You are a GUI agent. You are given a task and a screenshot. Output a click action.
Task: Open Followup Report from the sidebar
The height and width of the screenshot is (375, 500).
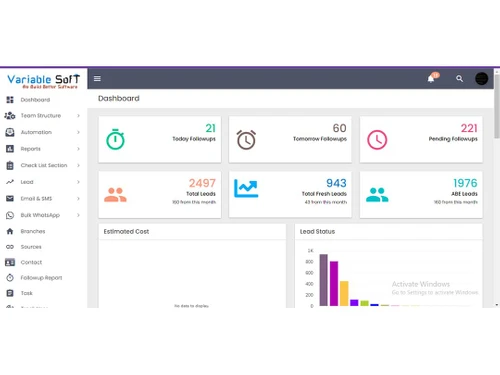(41, 278)
